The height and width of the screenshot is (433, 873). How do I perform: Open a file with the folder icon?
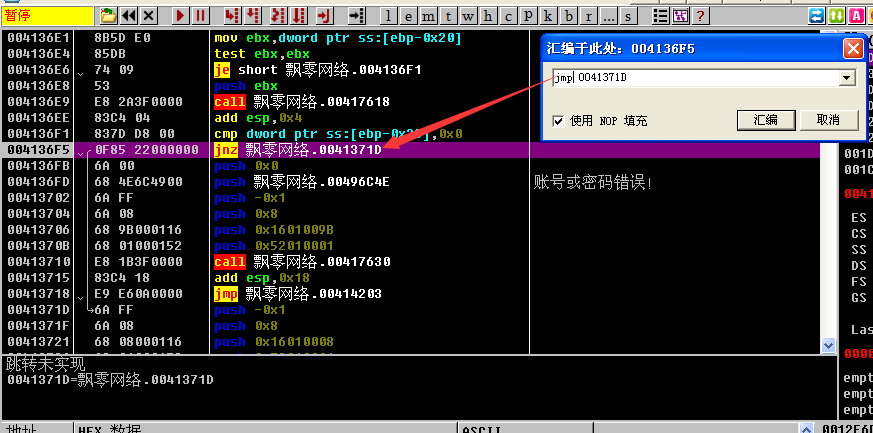(x=109, y=16)
